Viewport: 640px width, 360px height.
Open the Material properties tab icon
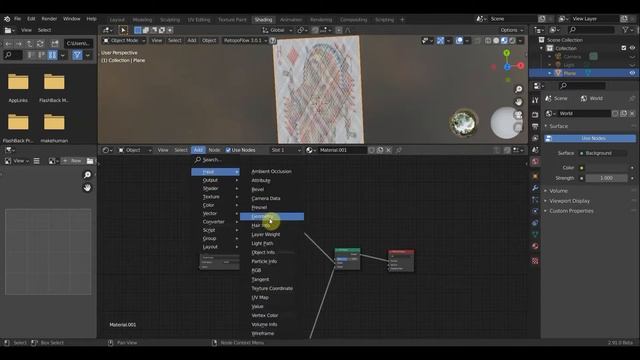coord(535,246)
